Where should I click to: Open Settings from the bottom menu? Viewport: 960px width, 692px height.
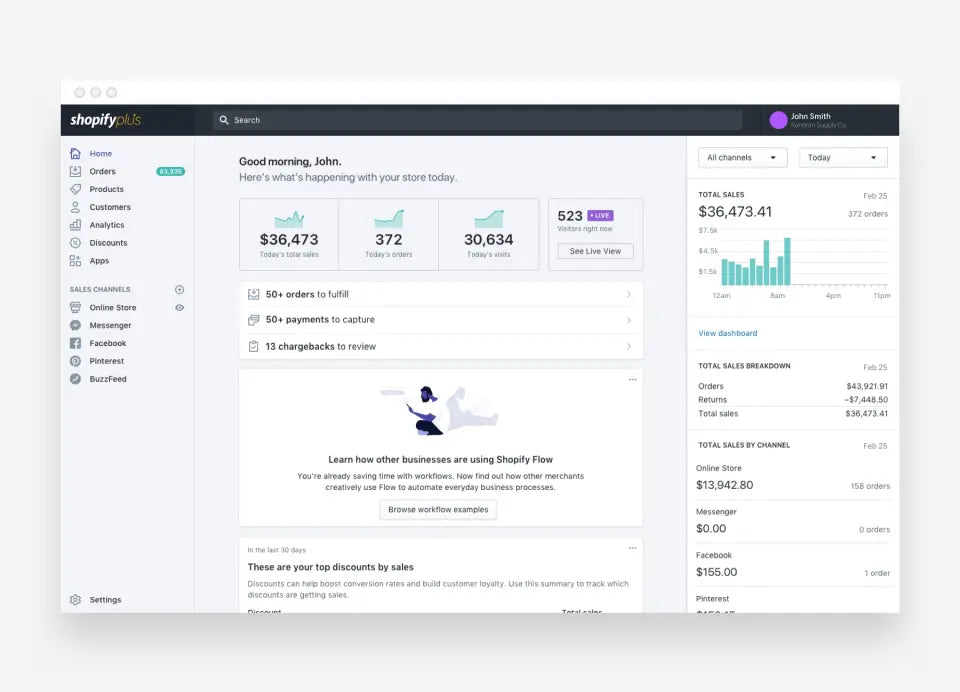[x=105, y=599]
